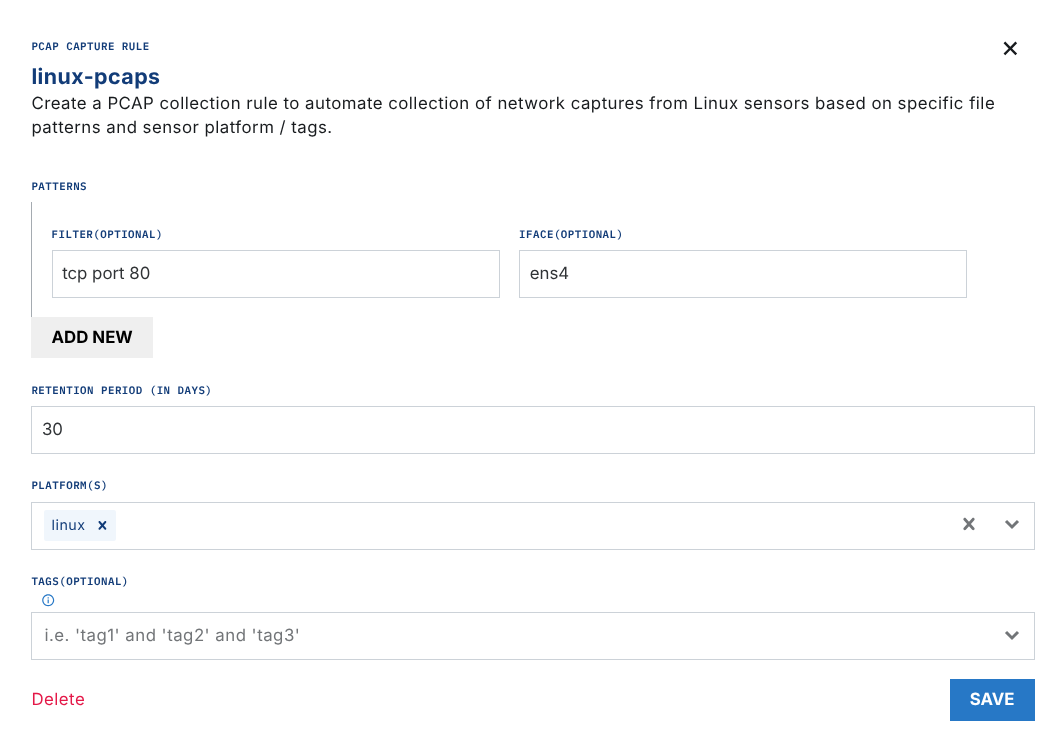The image size is (1064, 752).
Task: Click the RETENTION PERIOD (IN DAYS) label
Action: (x=121, y=390)
